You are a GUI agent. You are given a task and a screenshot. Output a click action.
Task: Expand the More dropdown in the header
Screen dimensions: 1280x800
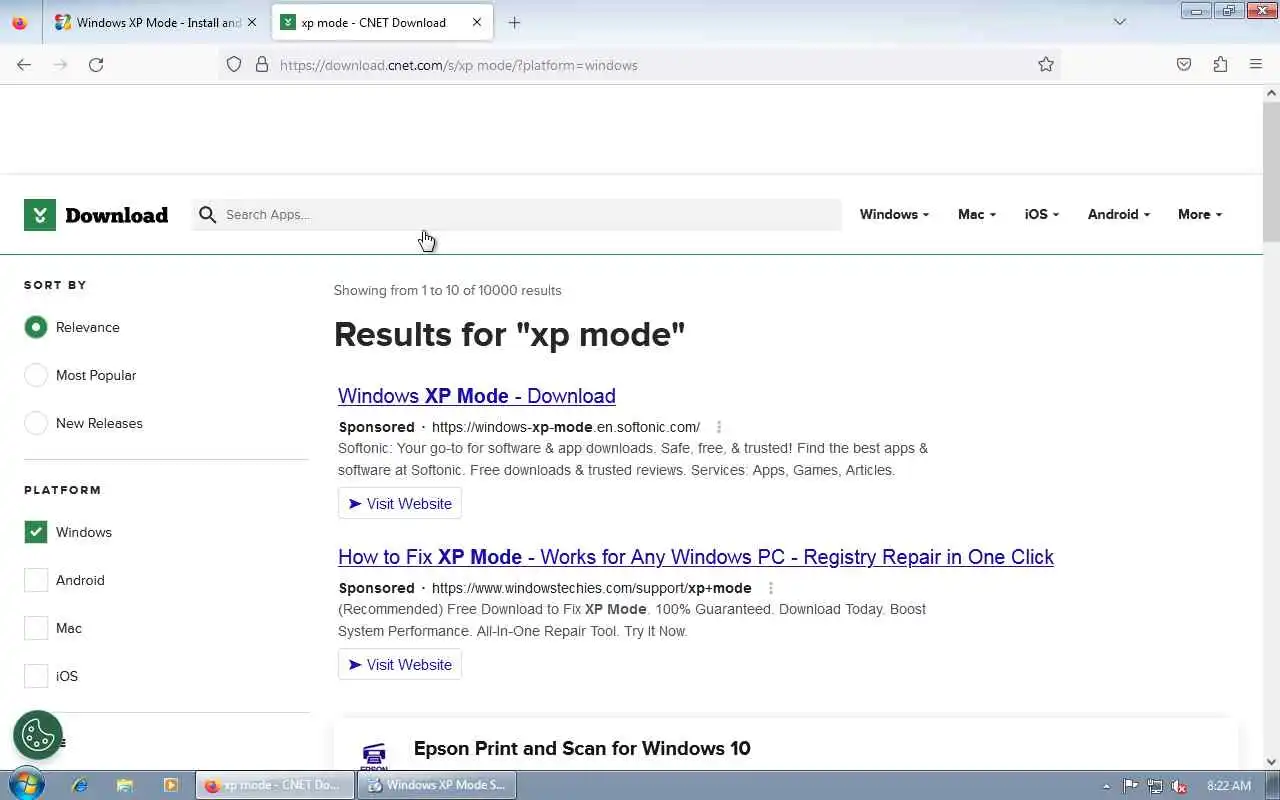pos(1199,214)
